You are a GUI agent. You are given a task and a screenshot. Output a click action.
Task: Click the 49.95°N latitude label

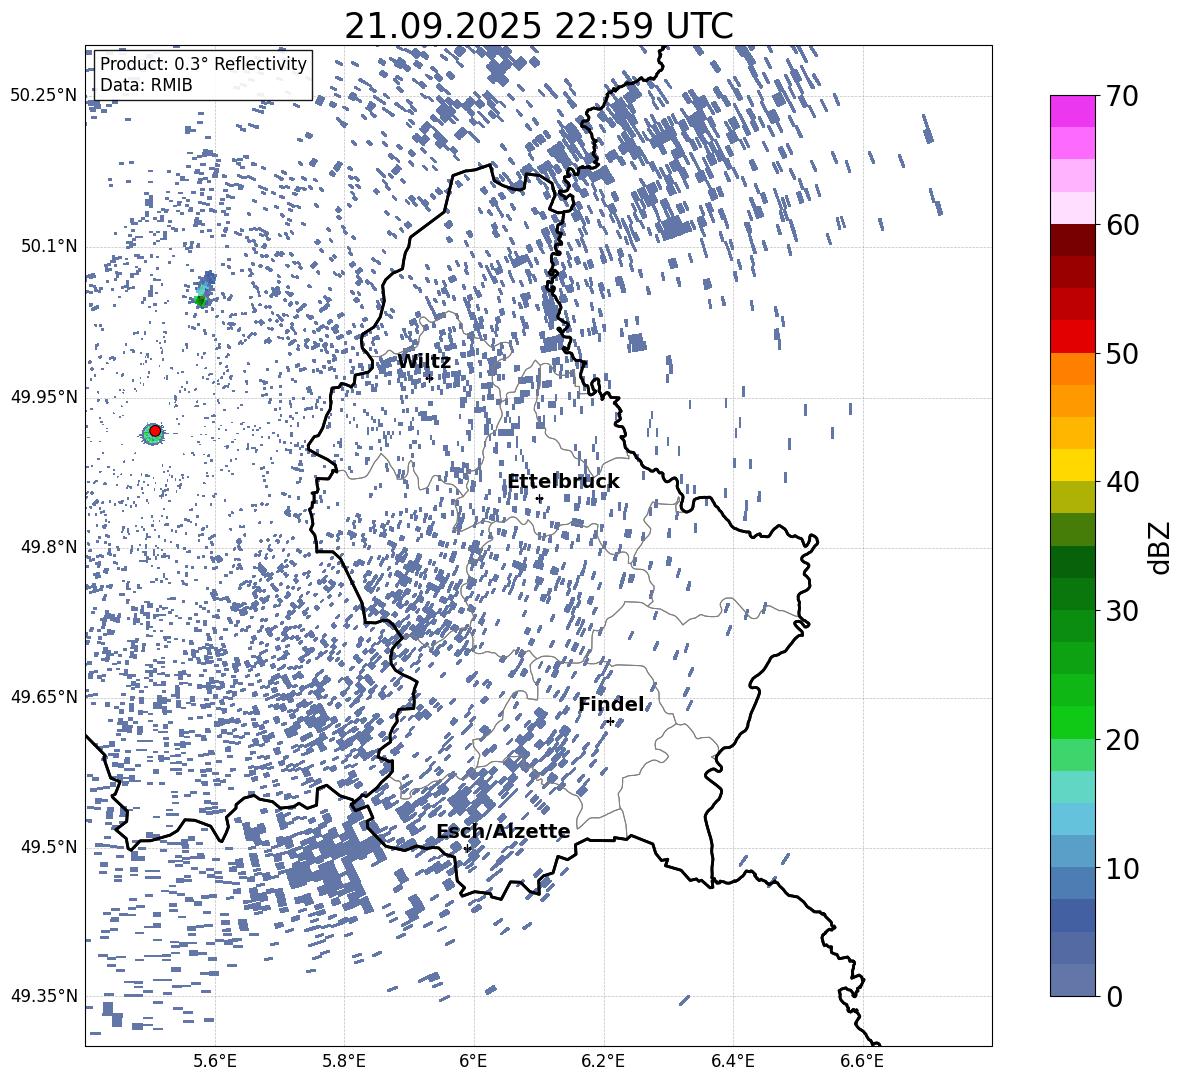(x=43, y=397)
